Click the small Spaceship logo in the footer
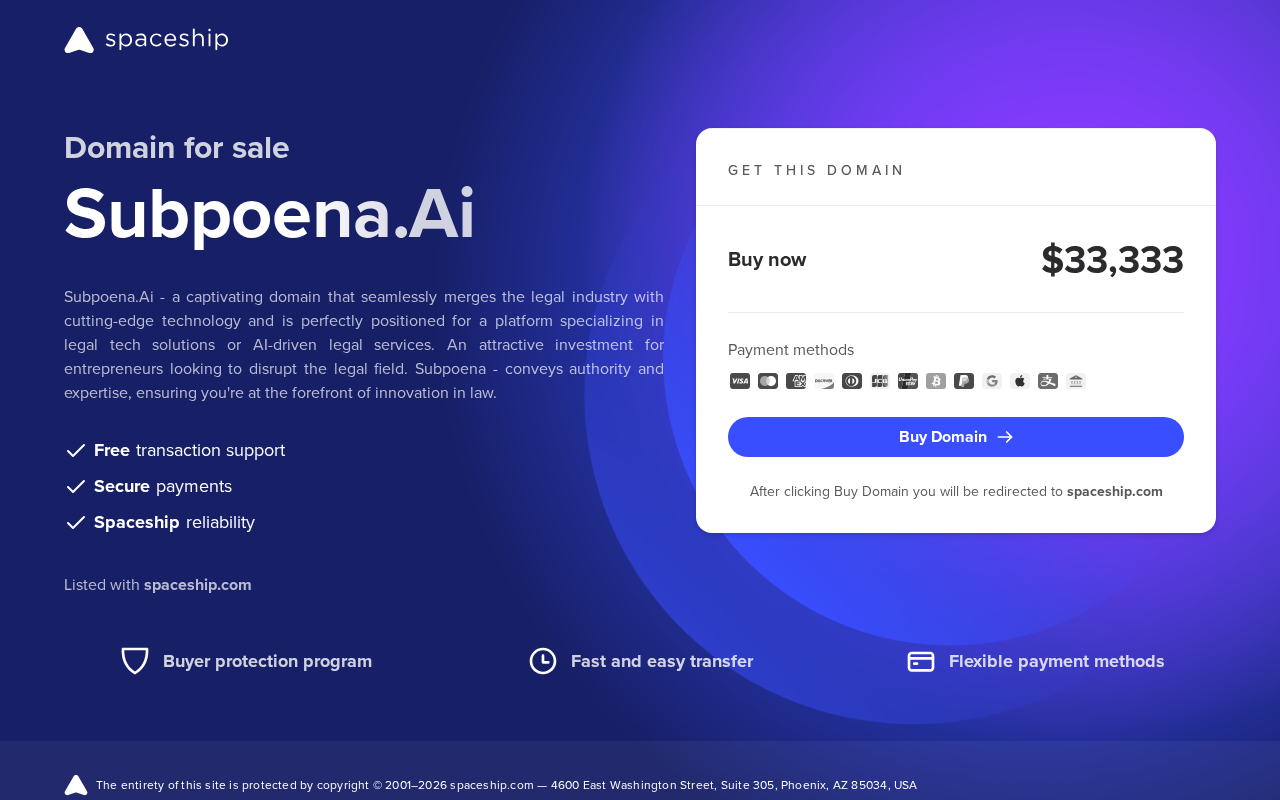The image size is (1280, 800). click(76, 785)
